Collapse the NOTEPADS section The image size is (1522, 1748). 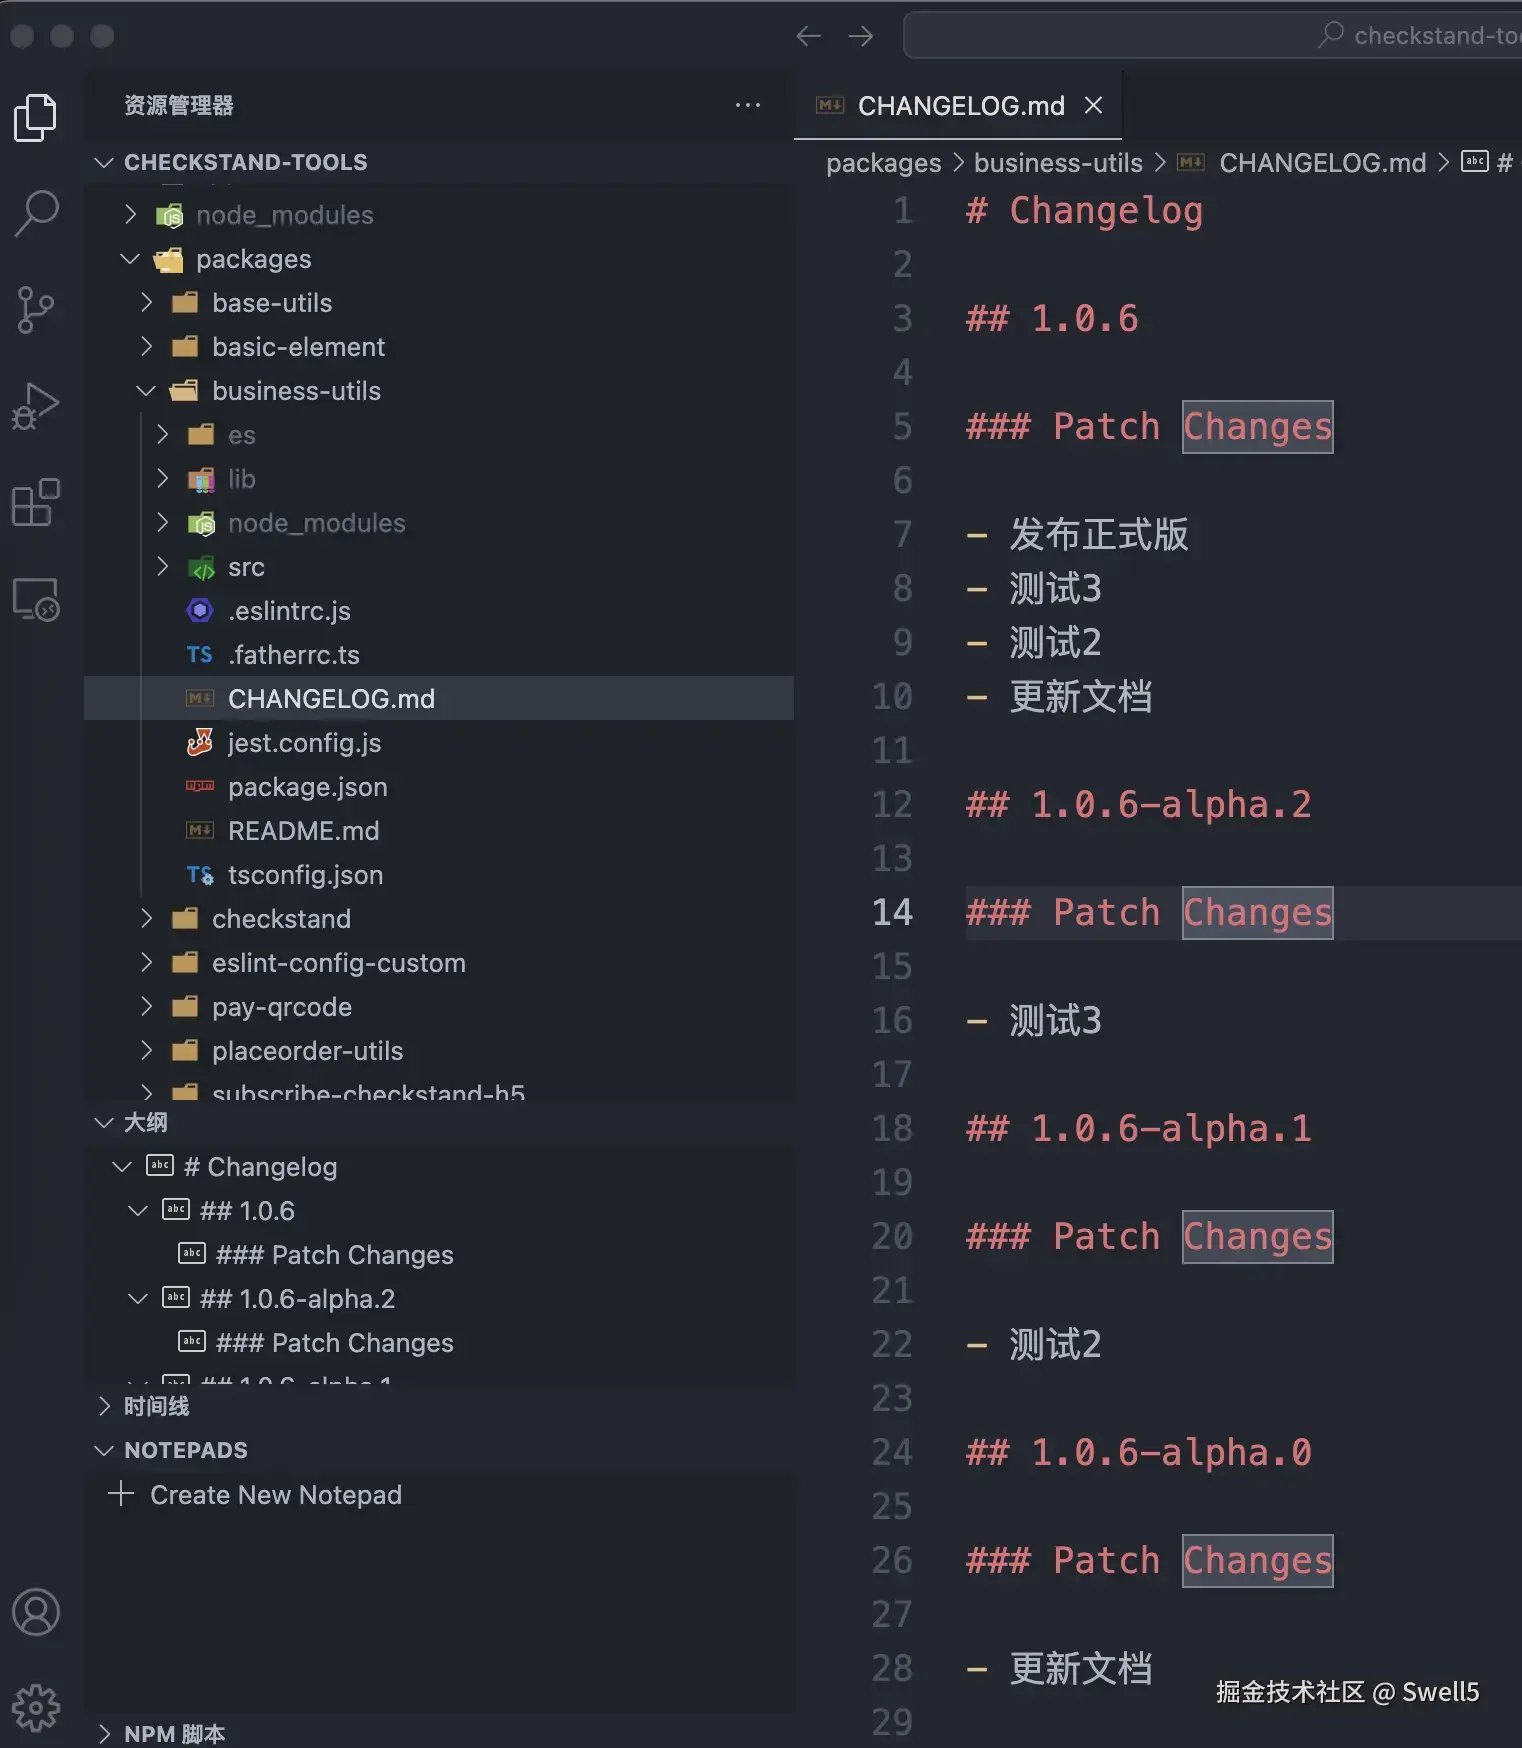click(x=104, y=1450)
